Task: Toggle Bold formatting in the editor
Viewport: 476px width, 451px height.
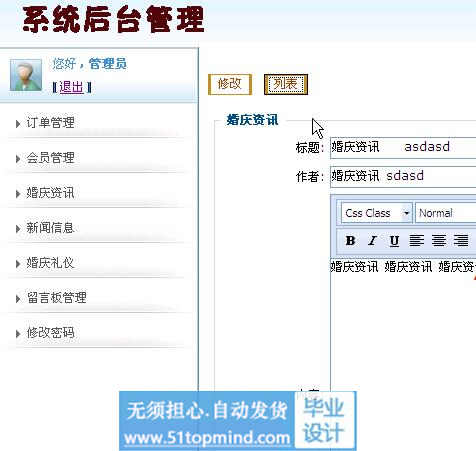Action: [350, 240]
